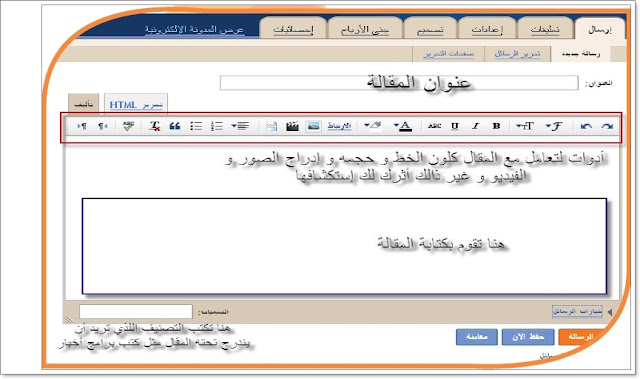
Task: Click the خيارات الرسائل post options link
Action: click(x=577, y=311)
